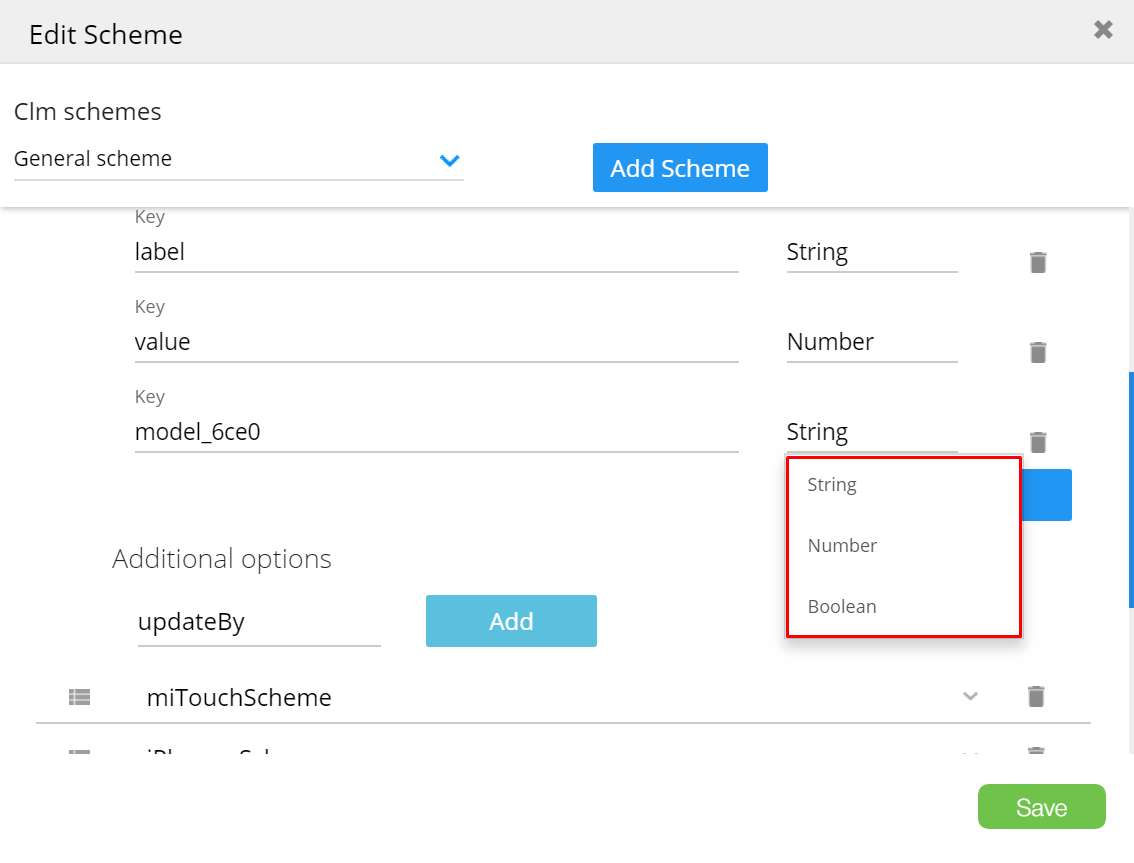The width and height of the screenshot is (1134, 863).
Task: Choose Number from the type list
Action: click(842, 546)
